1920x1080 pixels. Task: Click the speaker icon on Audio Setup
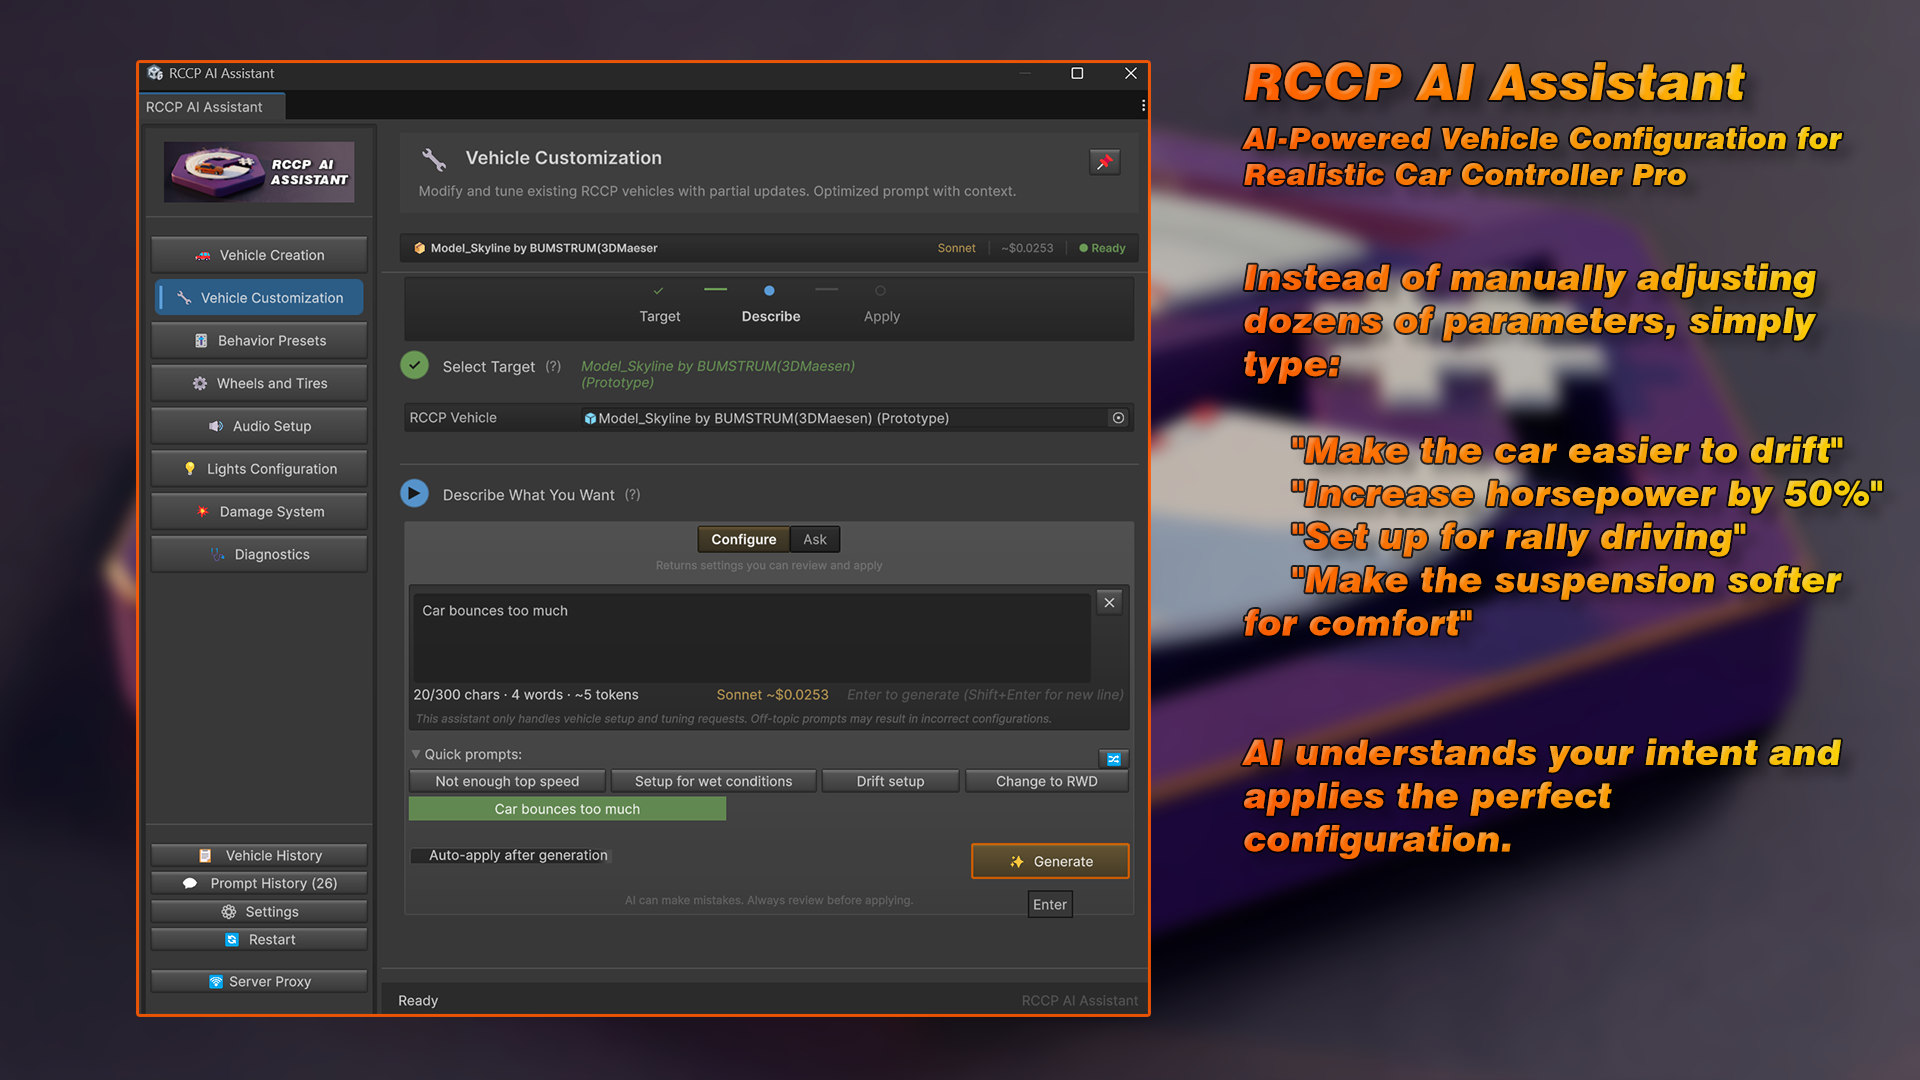coord(215,426)
